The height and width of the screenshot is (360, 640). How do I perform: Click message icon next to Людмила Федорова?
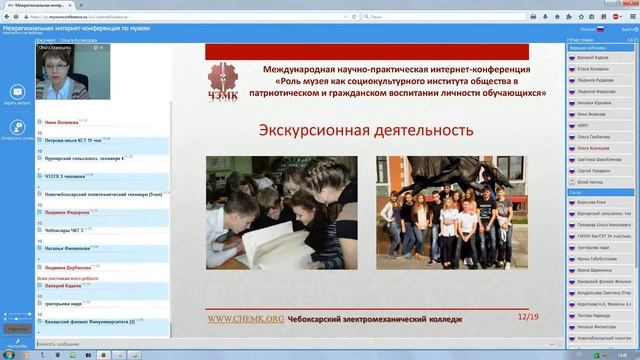pyautogui.click(x=40, y=212)
